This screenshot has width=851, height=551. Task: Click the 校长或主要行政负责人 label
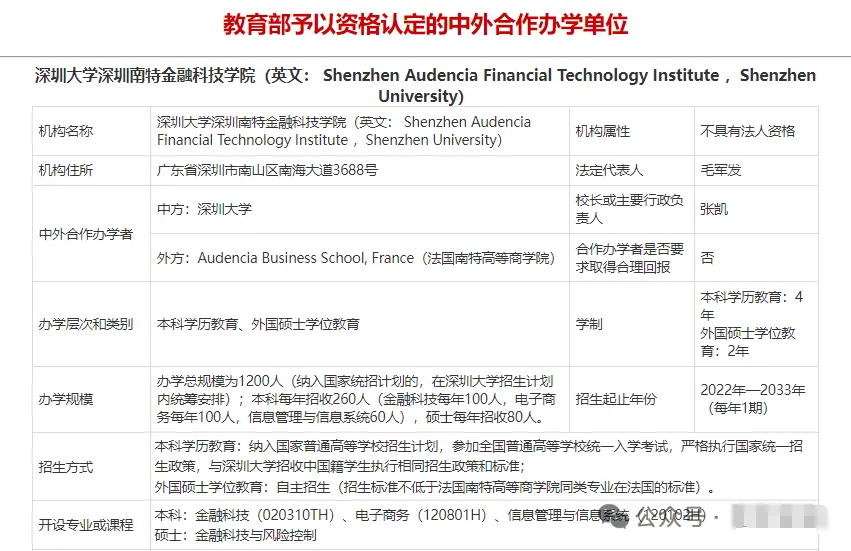(x=630, y=209)
